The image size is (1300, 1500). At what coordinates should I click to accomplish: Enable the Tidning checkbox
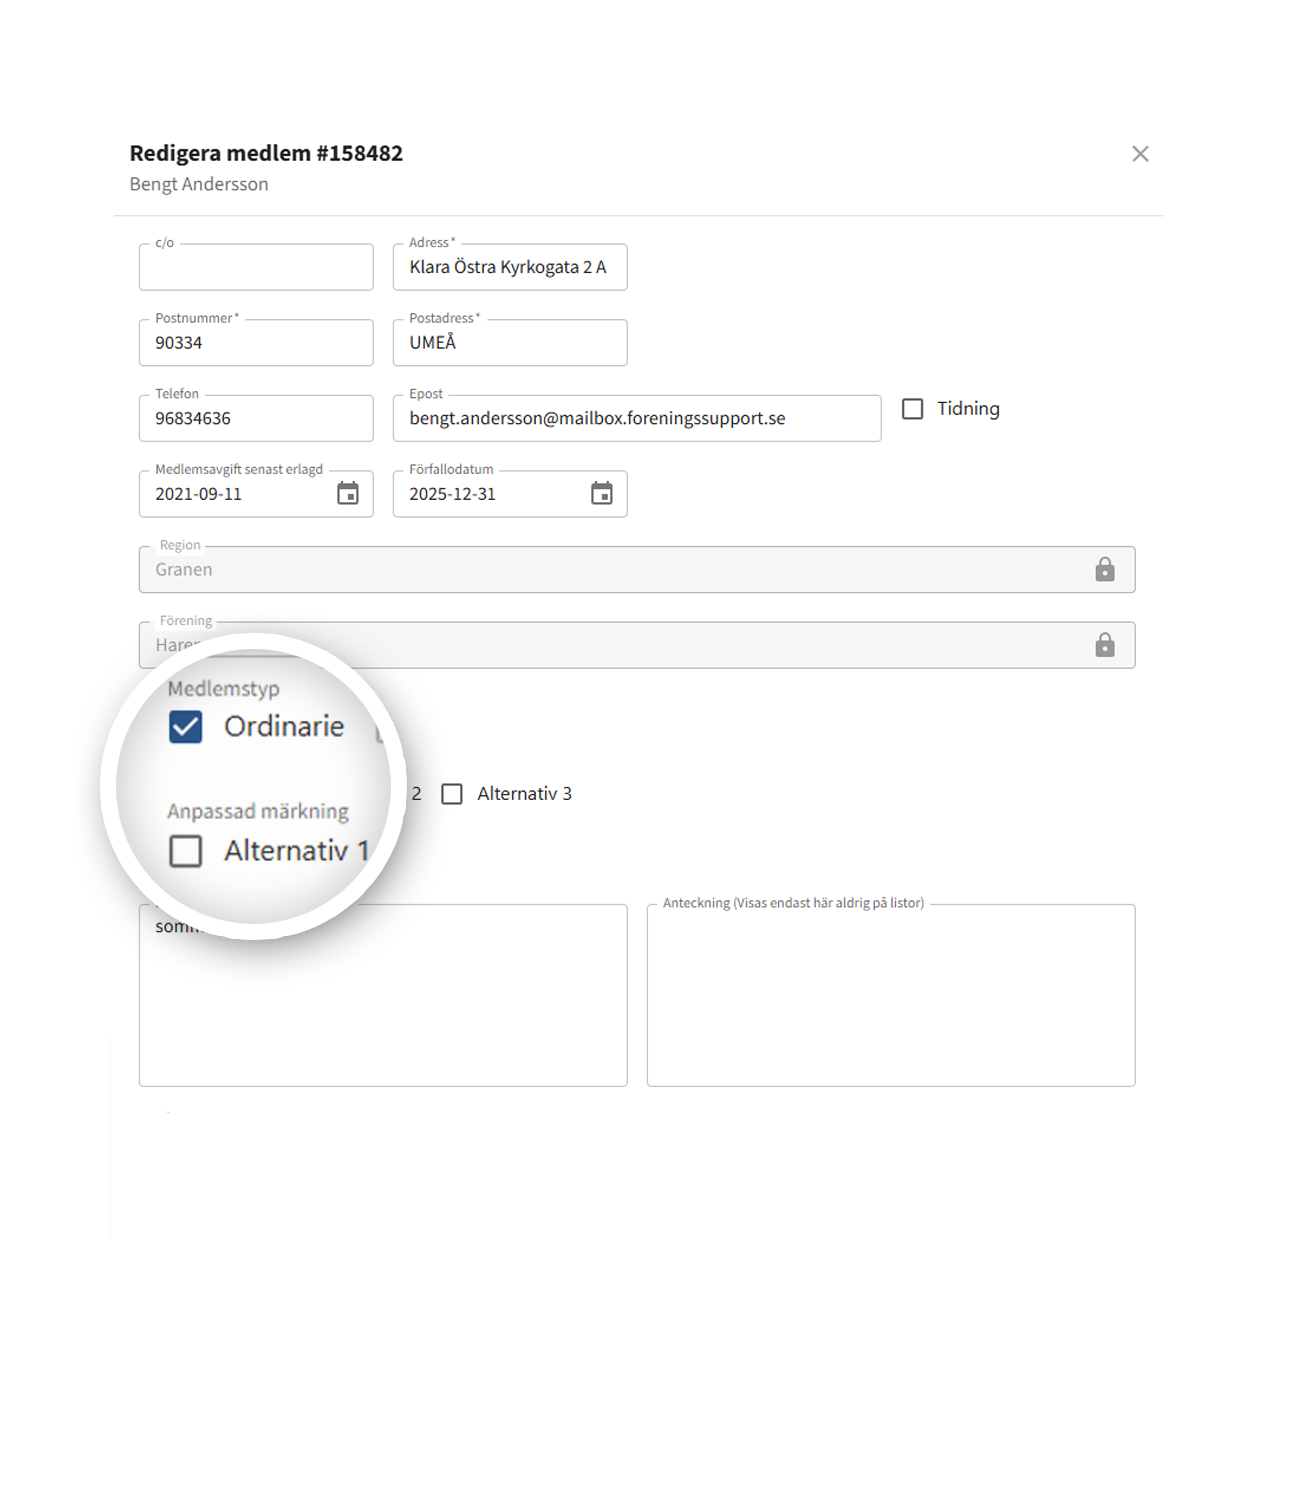[x=913, y=409]
